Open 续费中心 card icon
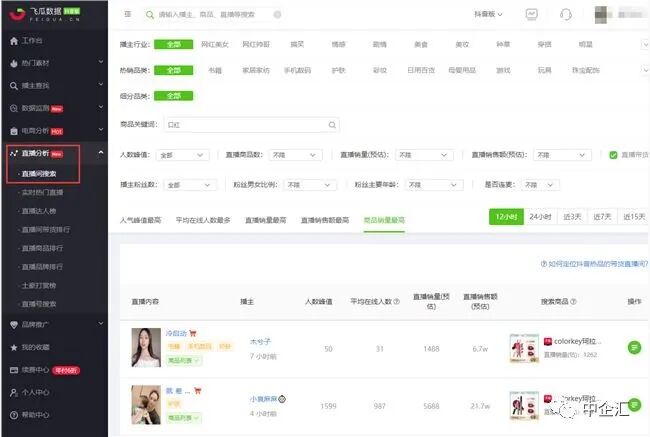Image resolution: width=650 pixels, height=437 pixels. [14, 370]
